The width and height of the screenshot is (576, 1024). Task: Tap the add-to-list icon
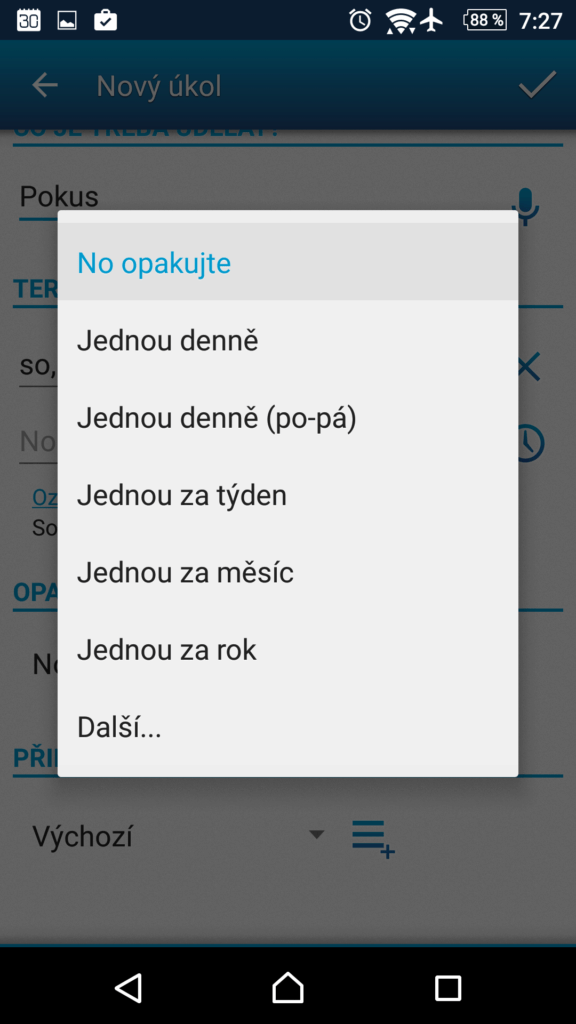(x=374, y=838)
